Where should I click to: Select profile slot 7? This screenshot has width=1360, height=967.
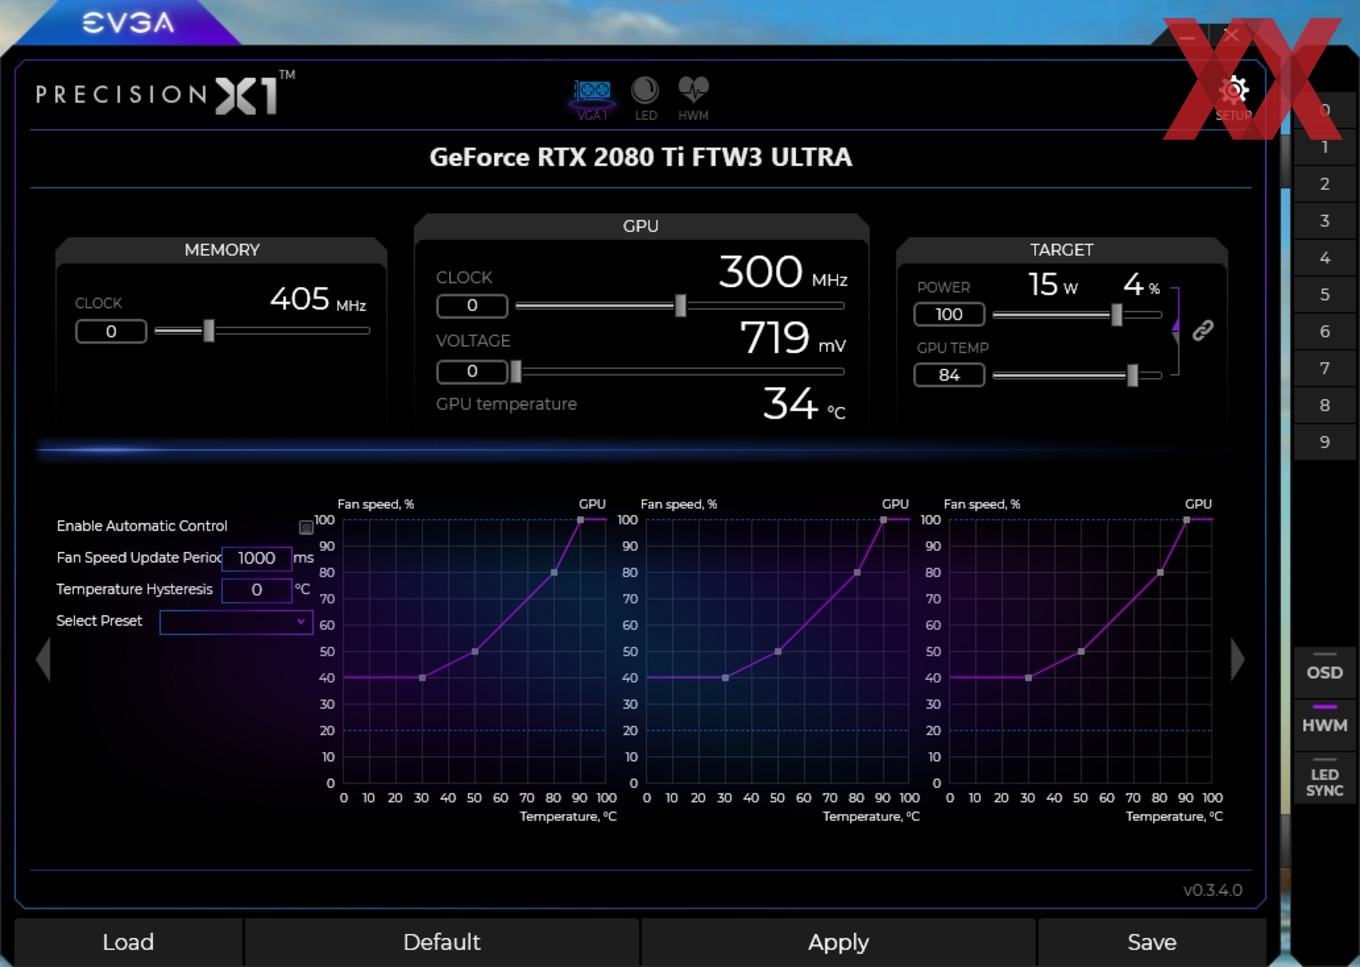point(1325,368)
